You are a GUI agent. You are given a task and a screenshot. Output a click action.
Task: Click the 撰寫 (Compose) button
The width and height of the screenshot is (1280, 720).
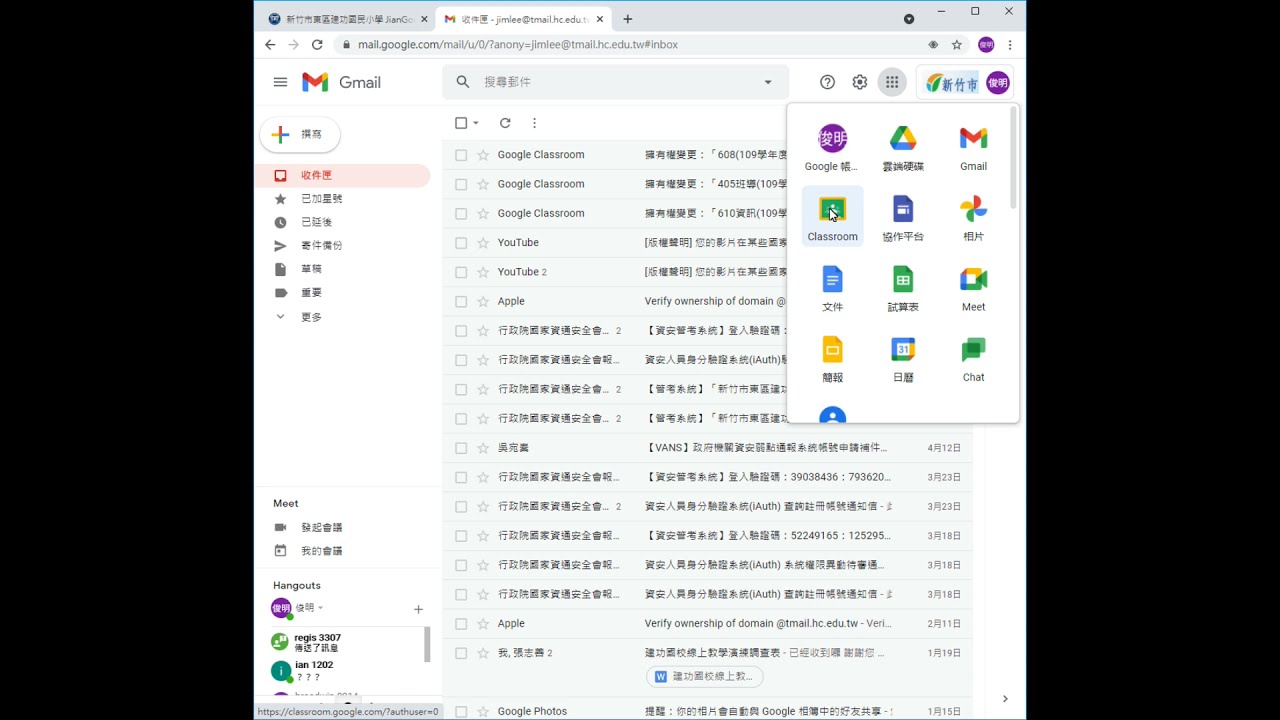[x=300, y=134]
